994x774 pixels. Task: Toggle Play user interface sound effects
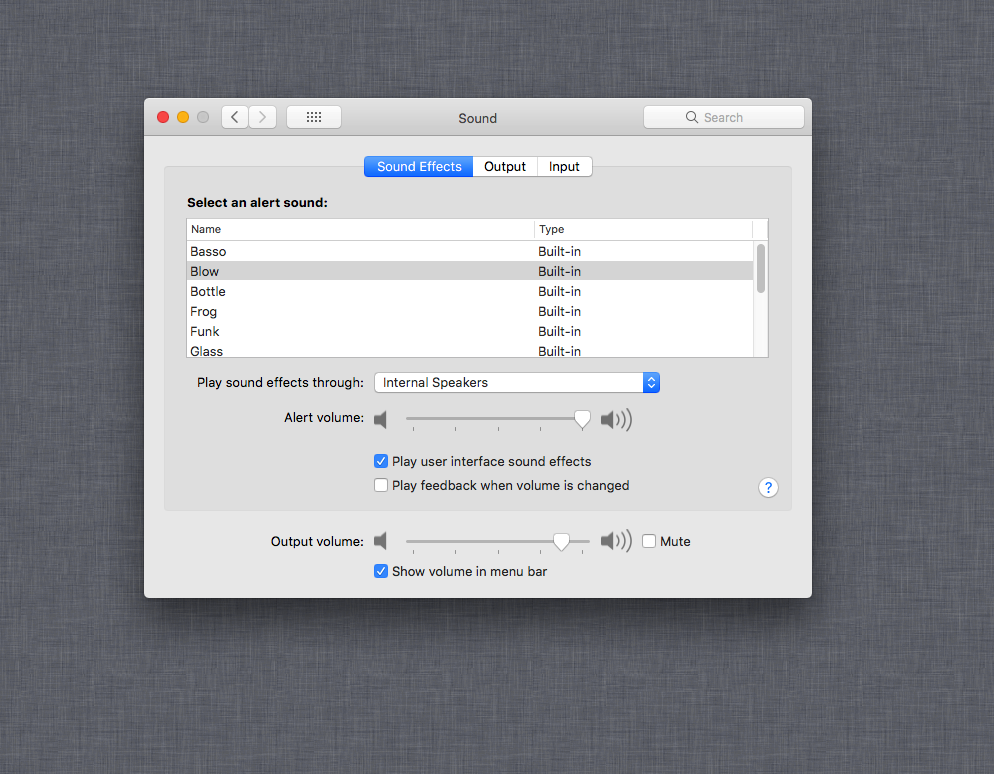pyautogui.click(x=381, y=461)
